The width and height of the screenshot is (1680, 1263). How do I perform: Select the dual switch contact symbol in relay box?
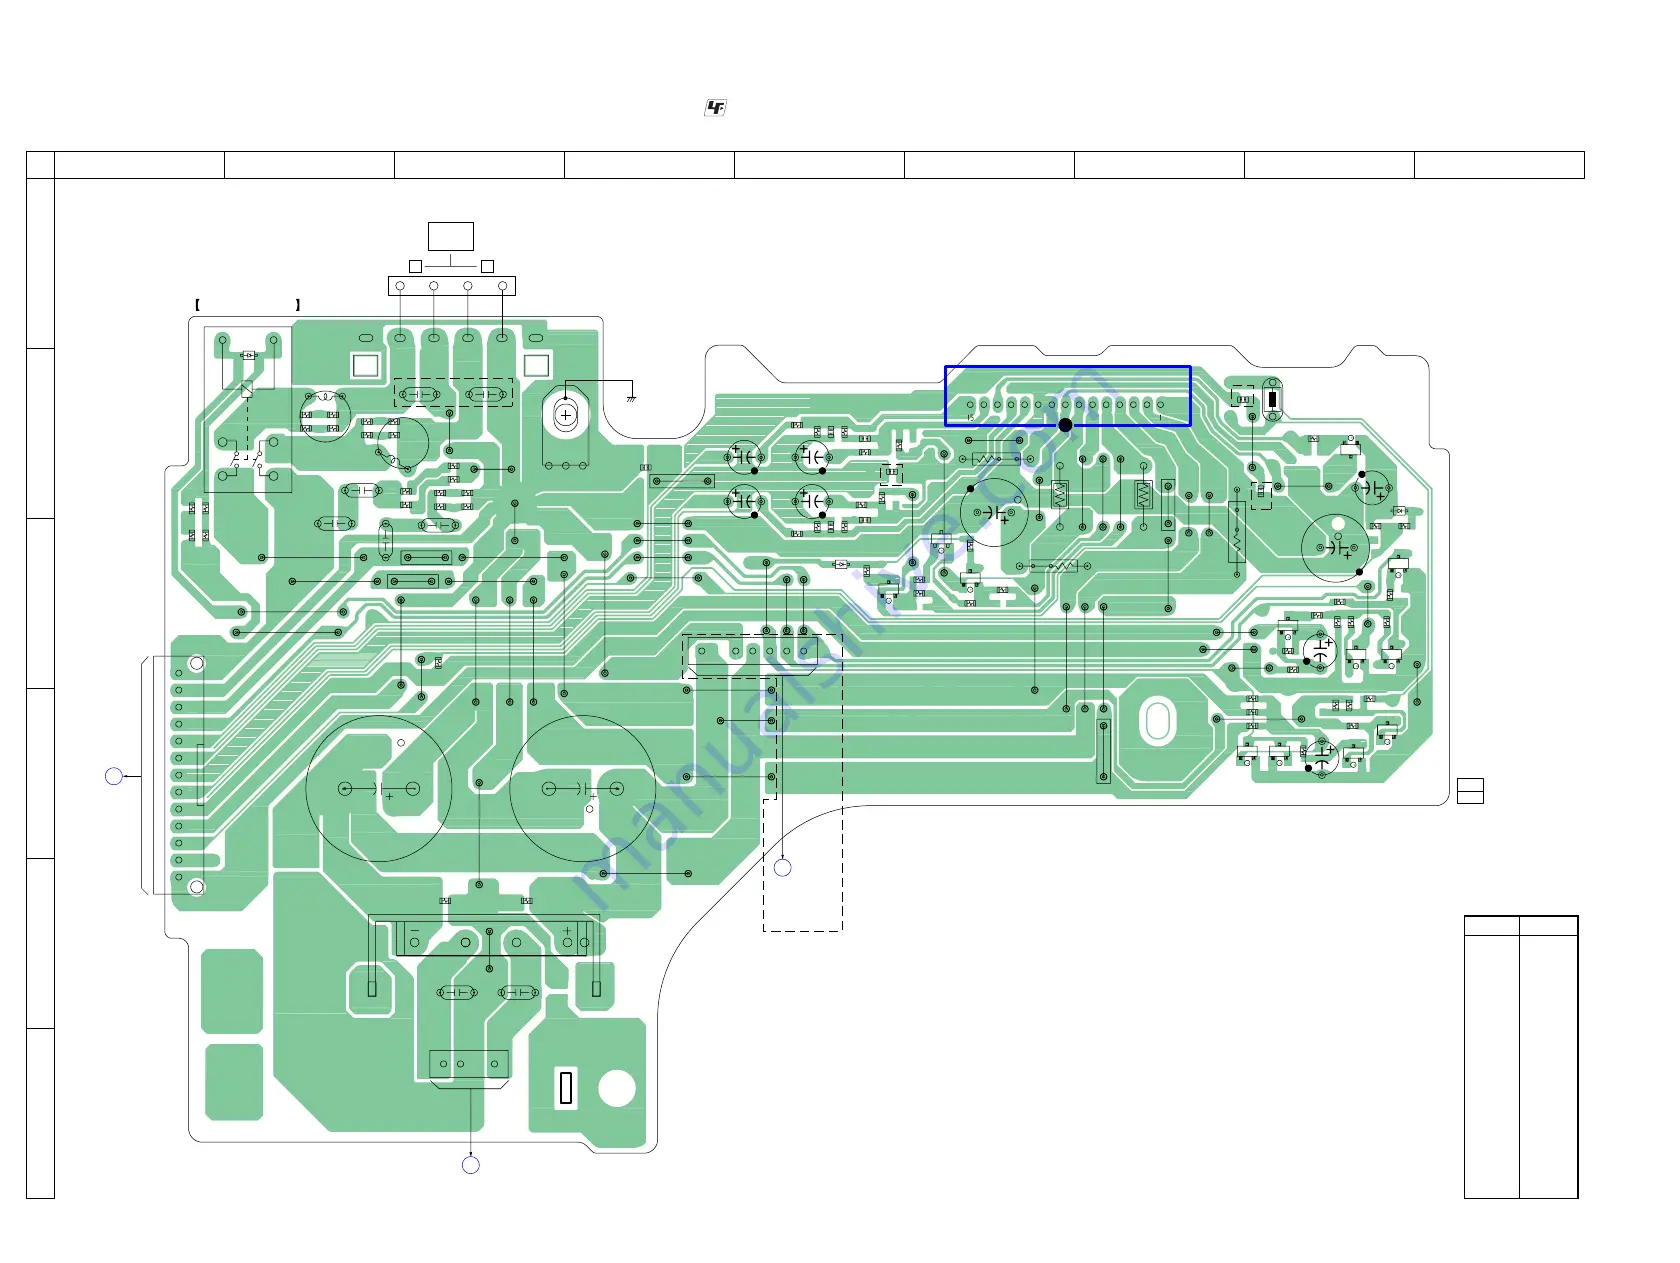[x=247, y=460]
